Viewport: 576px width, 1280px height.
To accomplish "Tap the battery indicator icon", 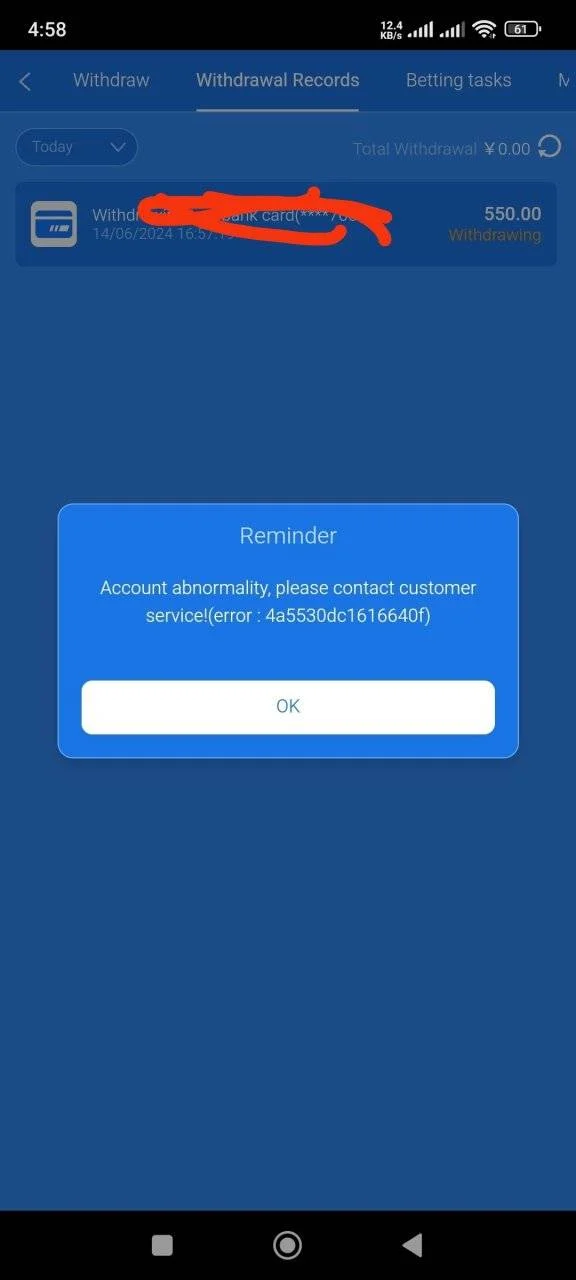I will click(x=523, y=29).
